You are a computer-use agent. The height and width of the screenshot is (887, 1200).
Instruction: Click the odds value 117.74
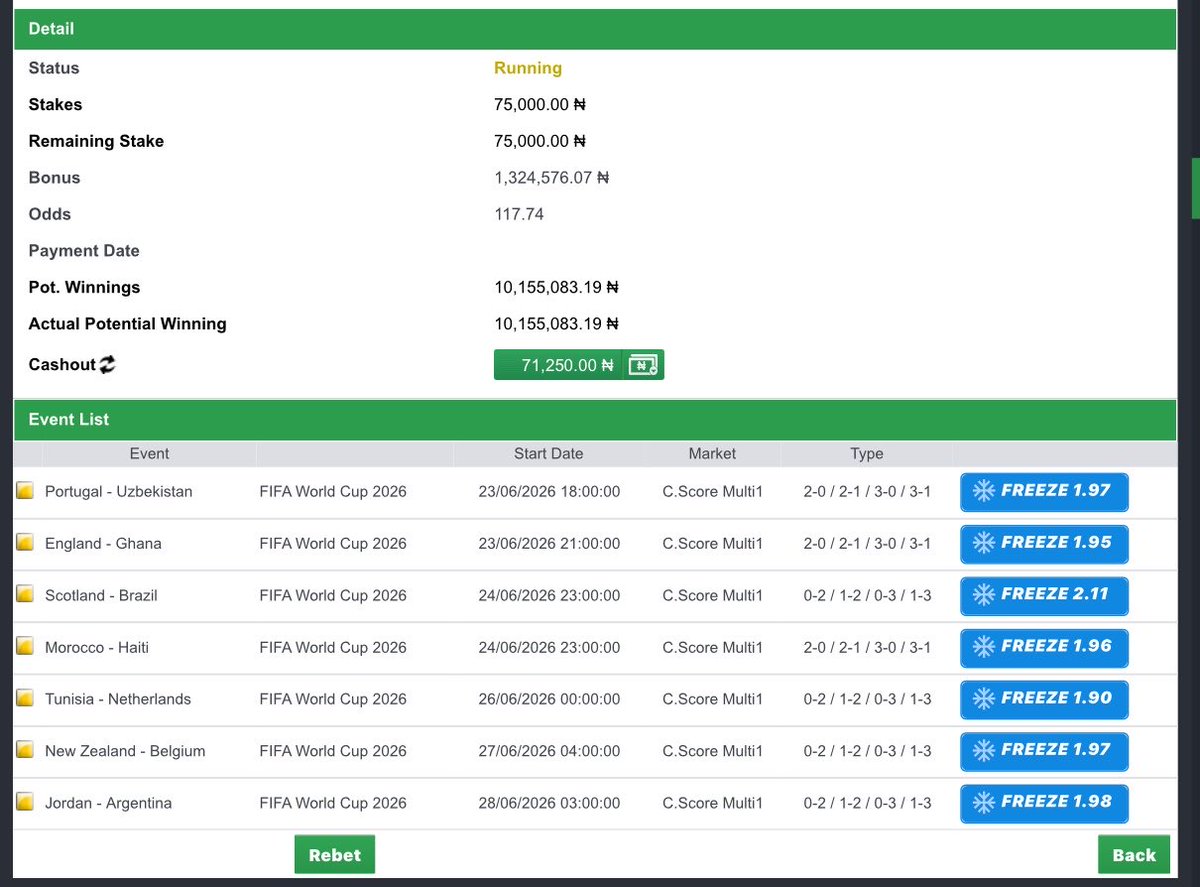519,214
